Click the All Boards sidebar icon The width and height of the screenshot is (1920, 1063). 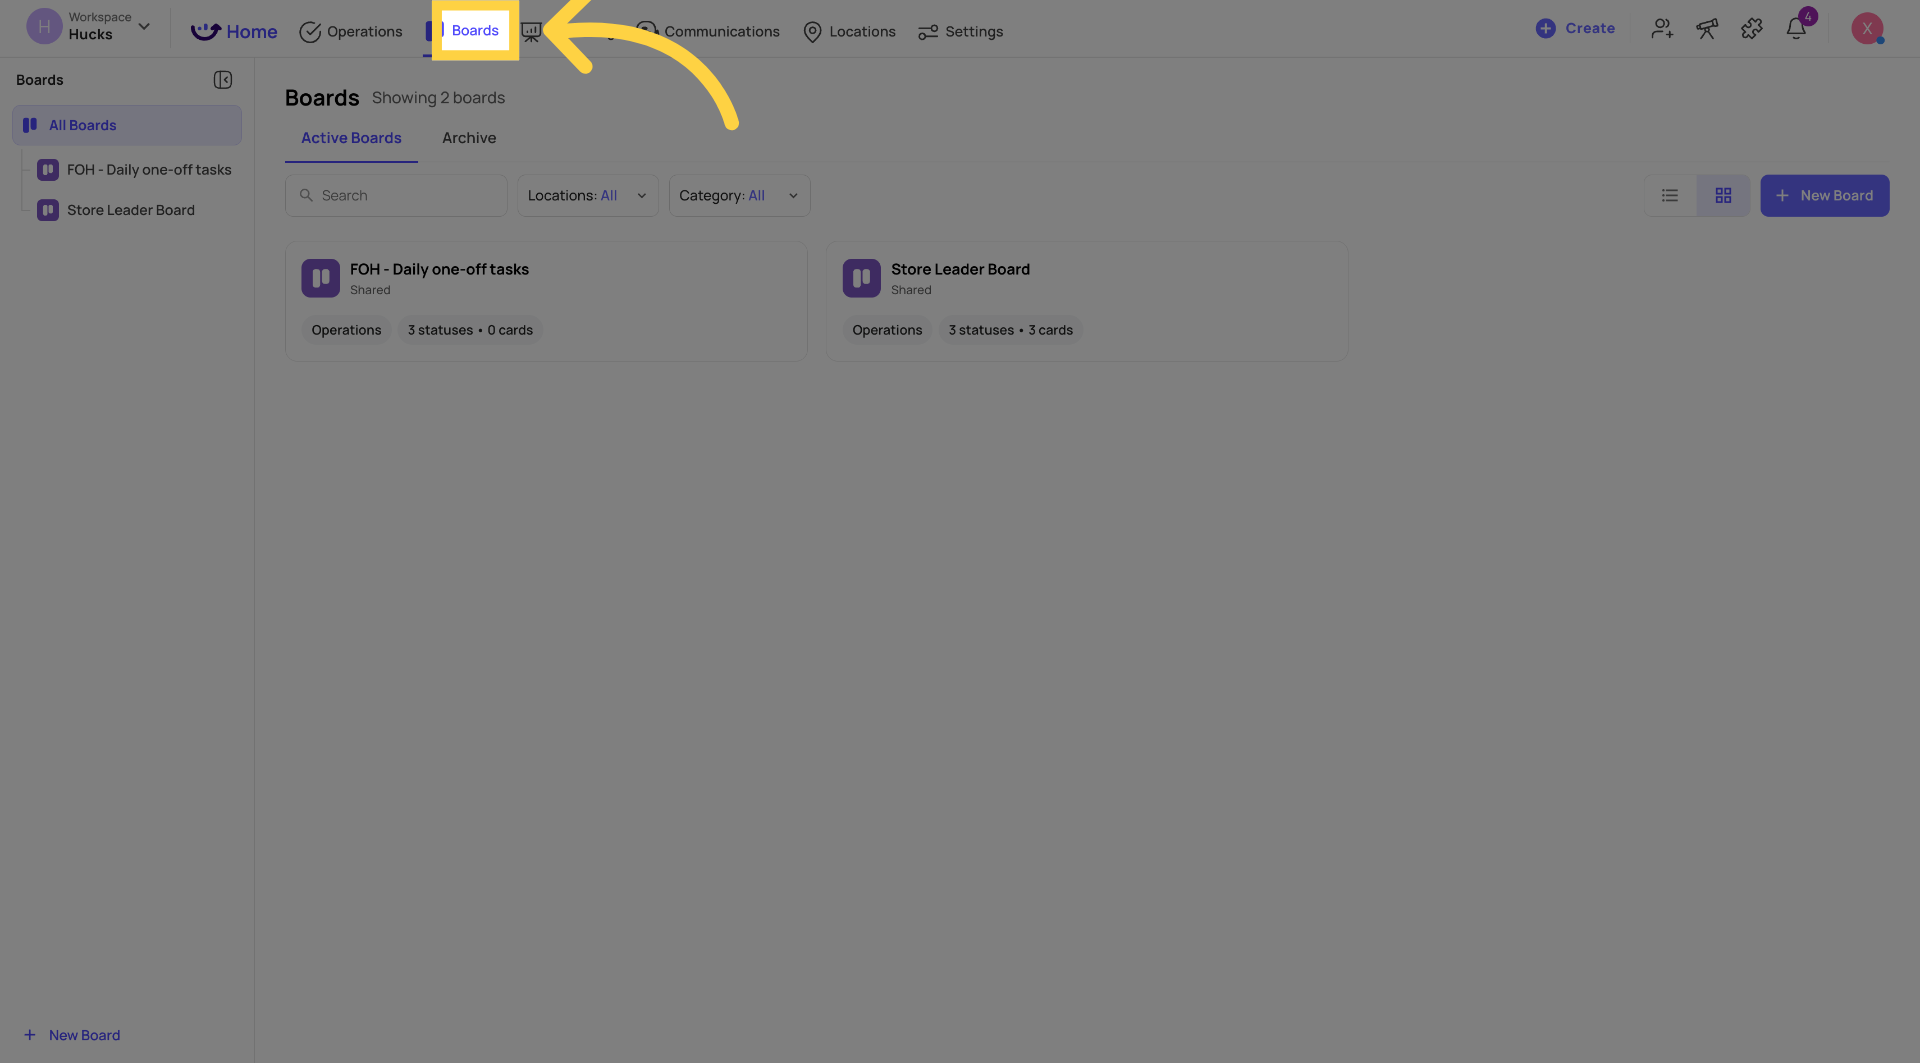[30, 125]
